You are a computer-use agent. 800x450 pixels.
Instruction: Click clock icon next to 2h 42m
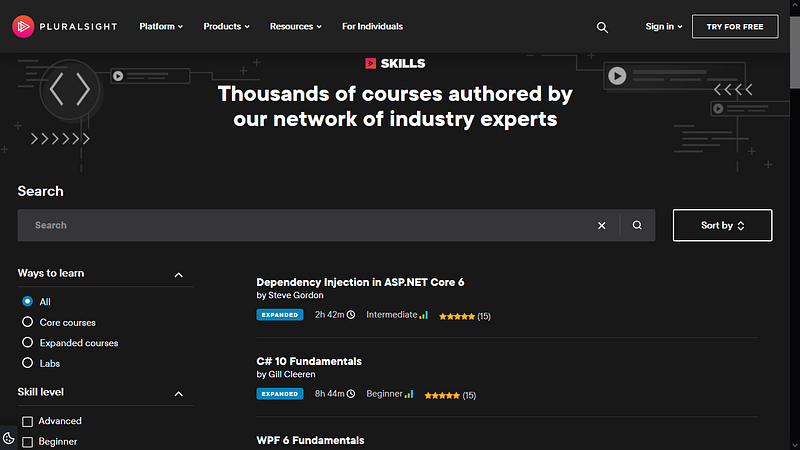351,315
